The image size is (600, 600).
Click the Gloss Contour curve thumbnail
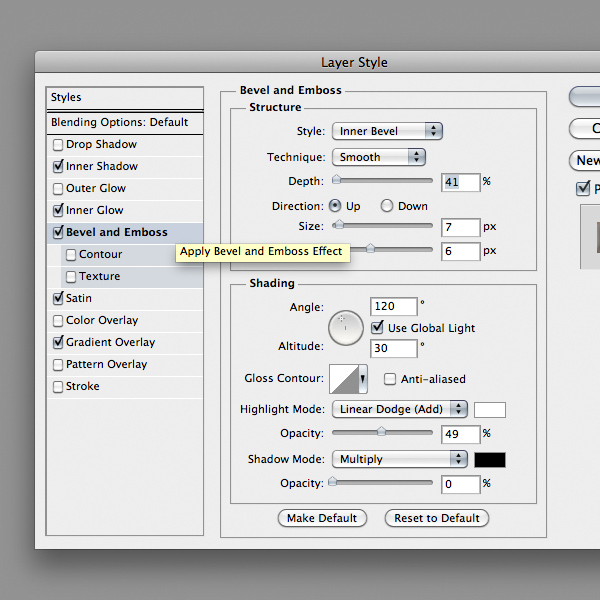pos(344,379)
